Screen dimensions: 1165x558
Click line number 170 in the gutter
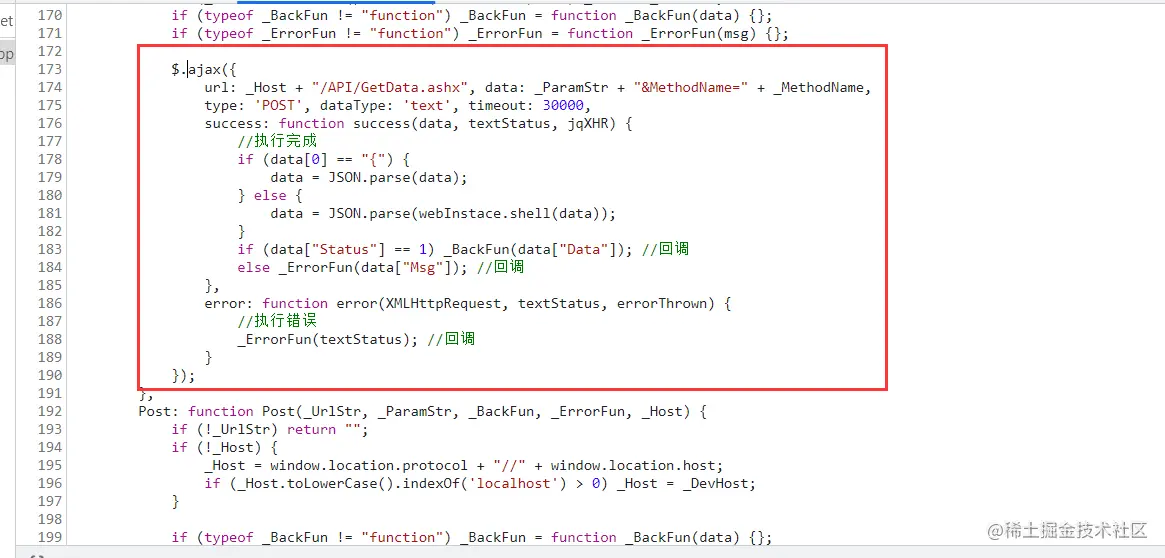[50, 15]
